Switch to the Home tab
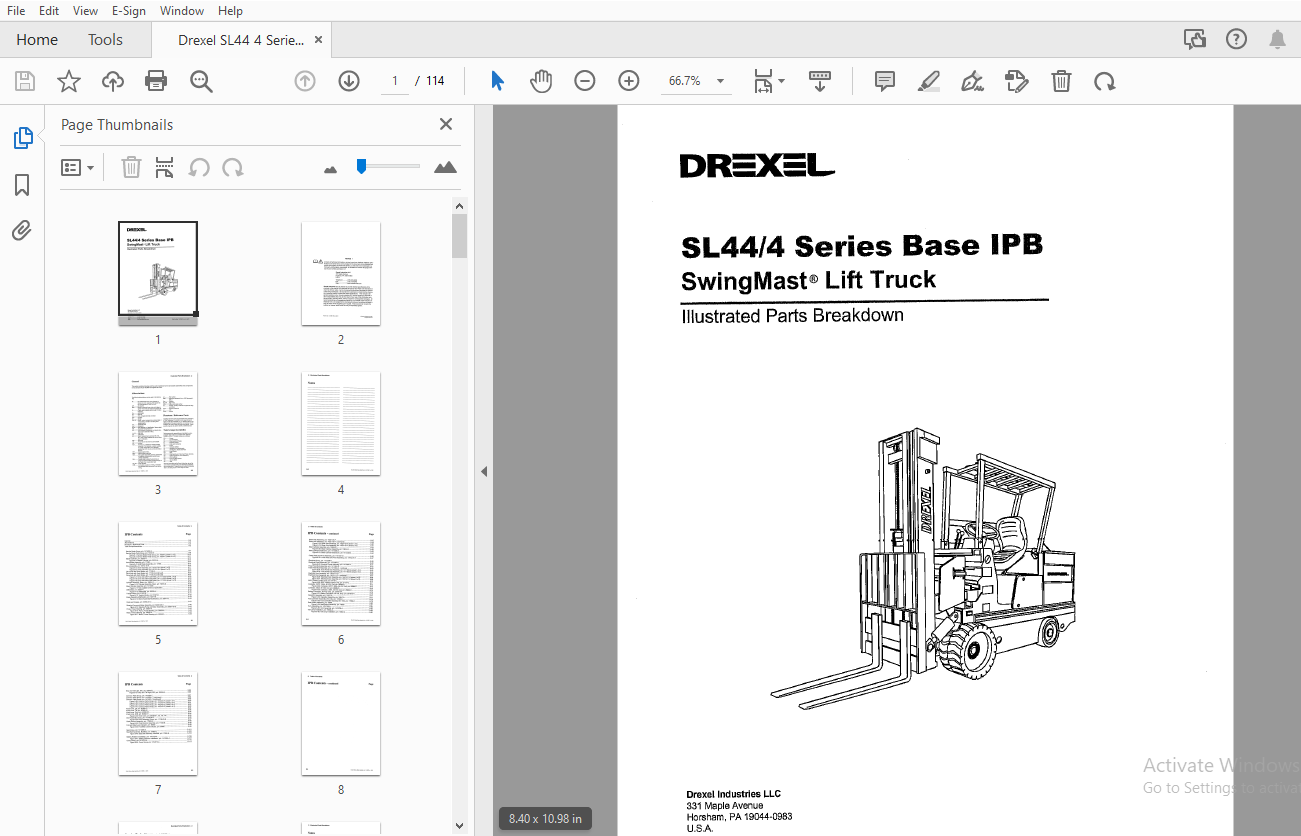This screenshot has width=1301, height=836. pyautogui.click(x=37, y=40)
